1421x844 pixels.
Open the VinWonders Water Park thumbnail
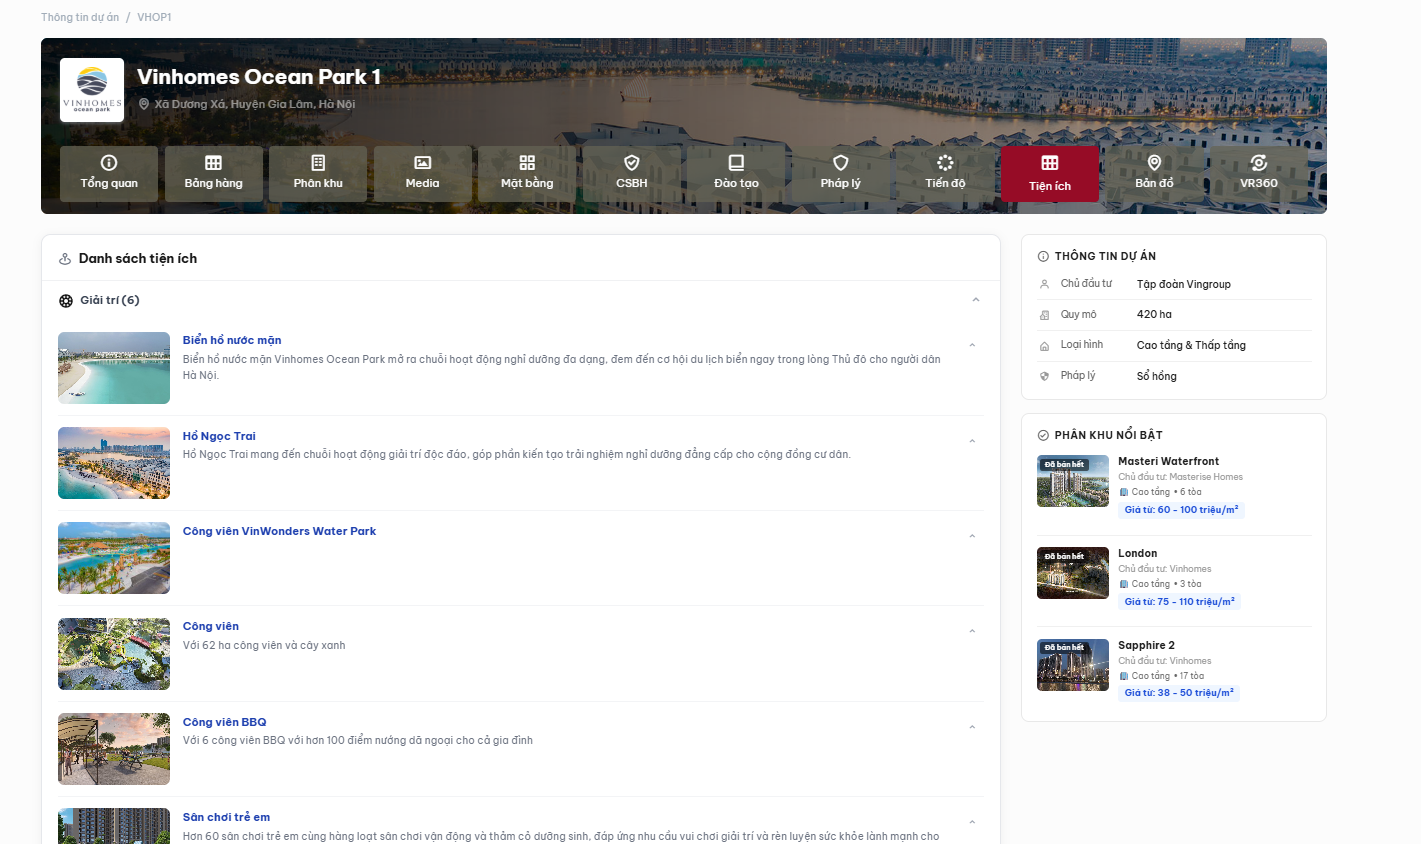[x=114, y=558]
